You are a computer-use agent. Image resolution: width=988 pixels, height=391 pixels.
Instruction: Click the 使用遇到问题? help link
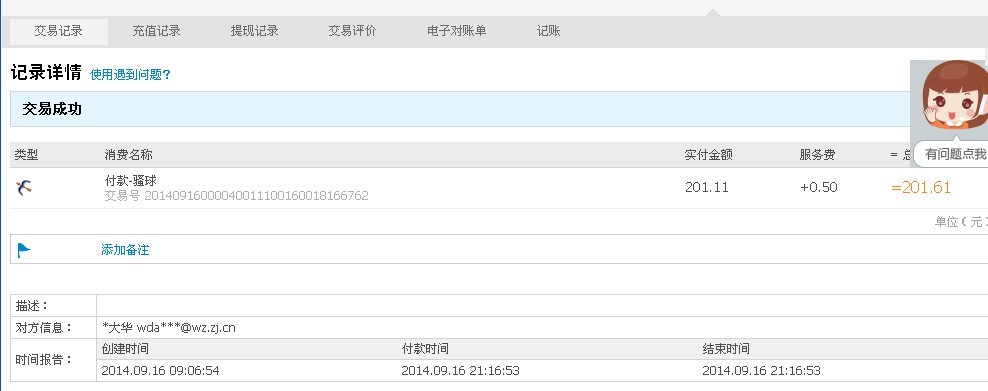pos(130,74)
